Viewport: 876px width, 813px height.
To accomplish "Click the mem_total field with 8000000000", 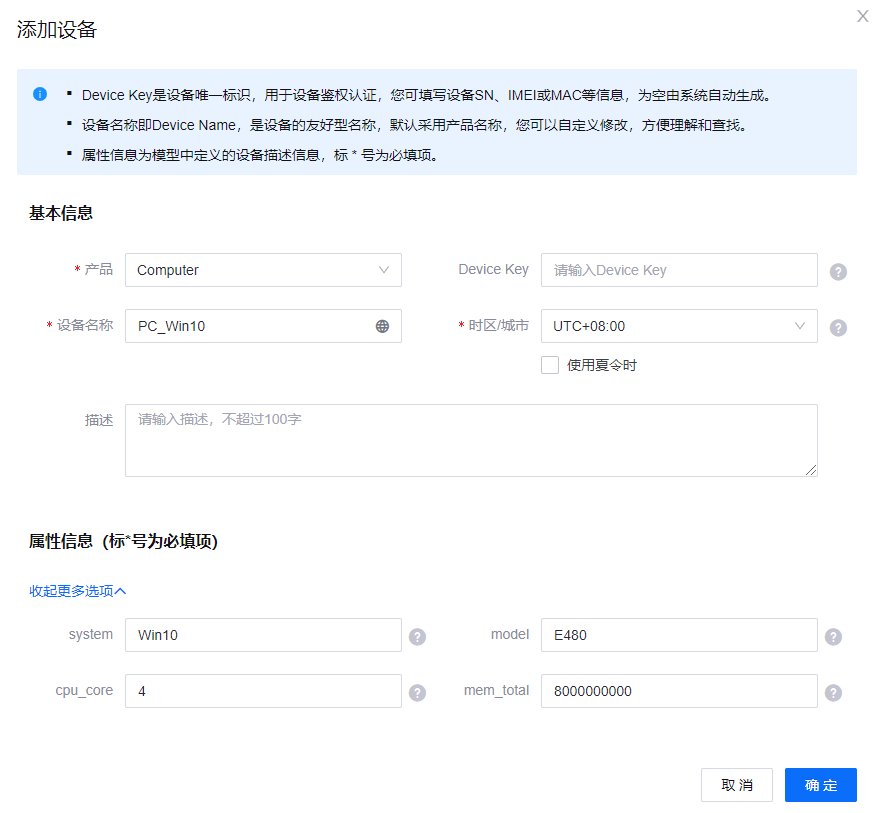I will click(678, 691).
